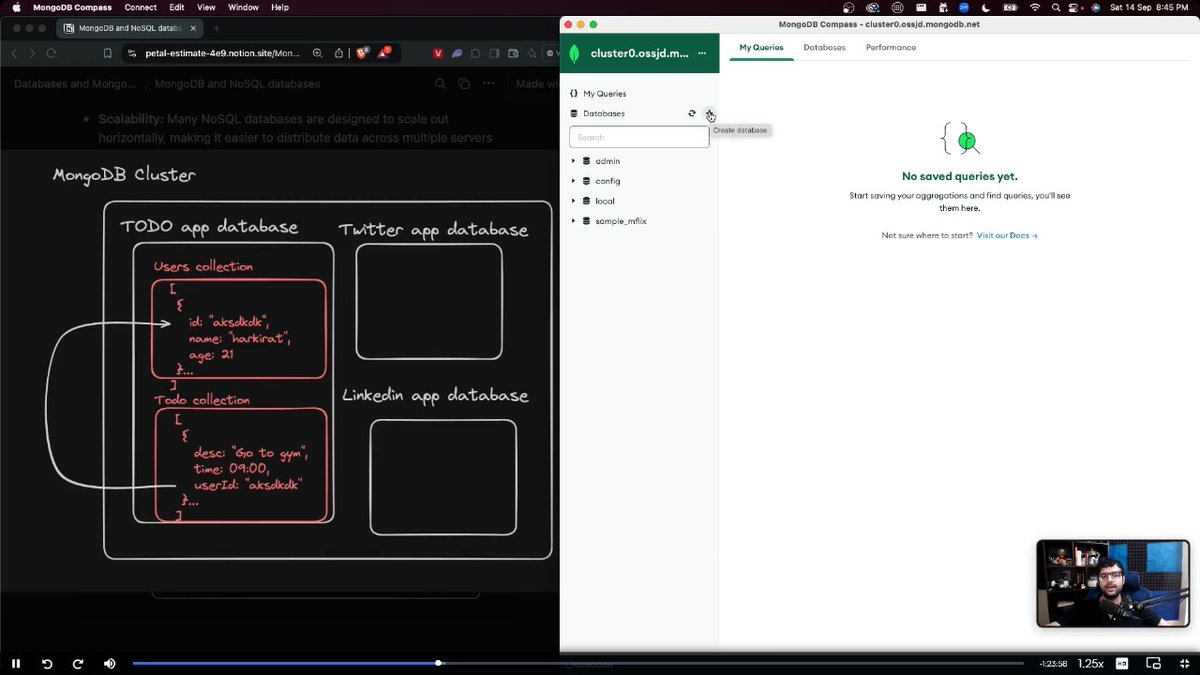
Task: Open Databases and Mongo breadcrumb link
Action: [x=75, y=84]
